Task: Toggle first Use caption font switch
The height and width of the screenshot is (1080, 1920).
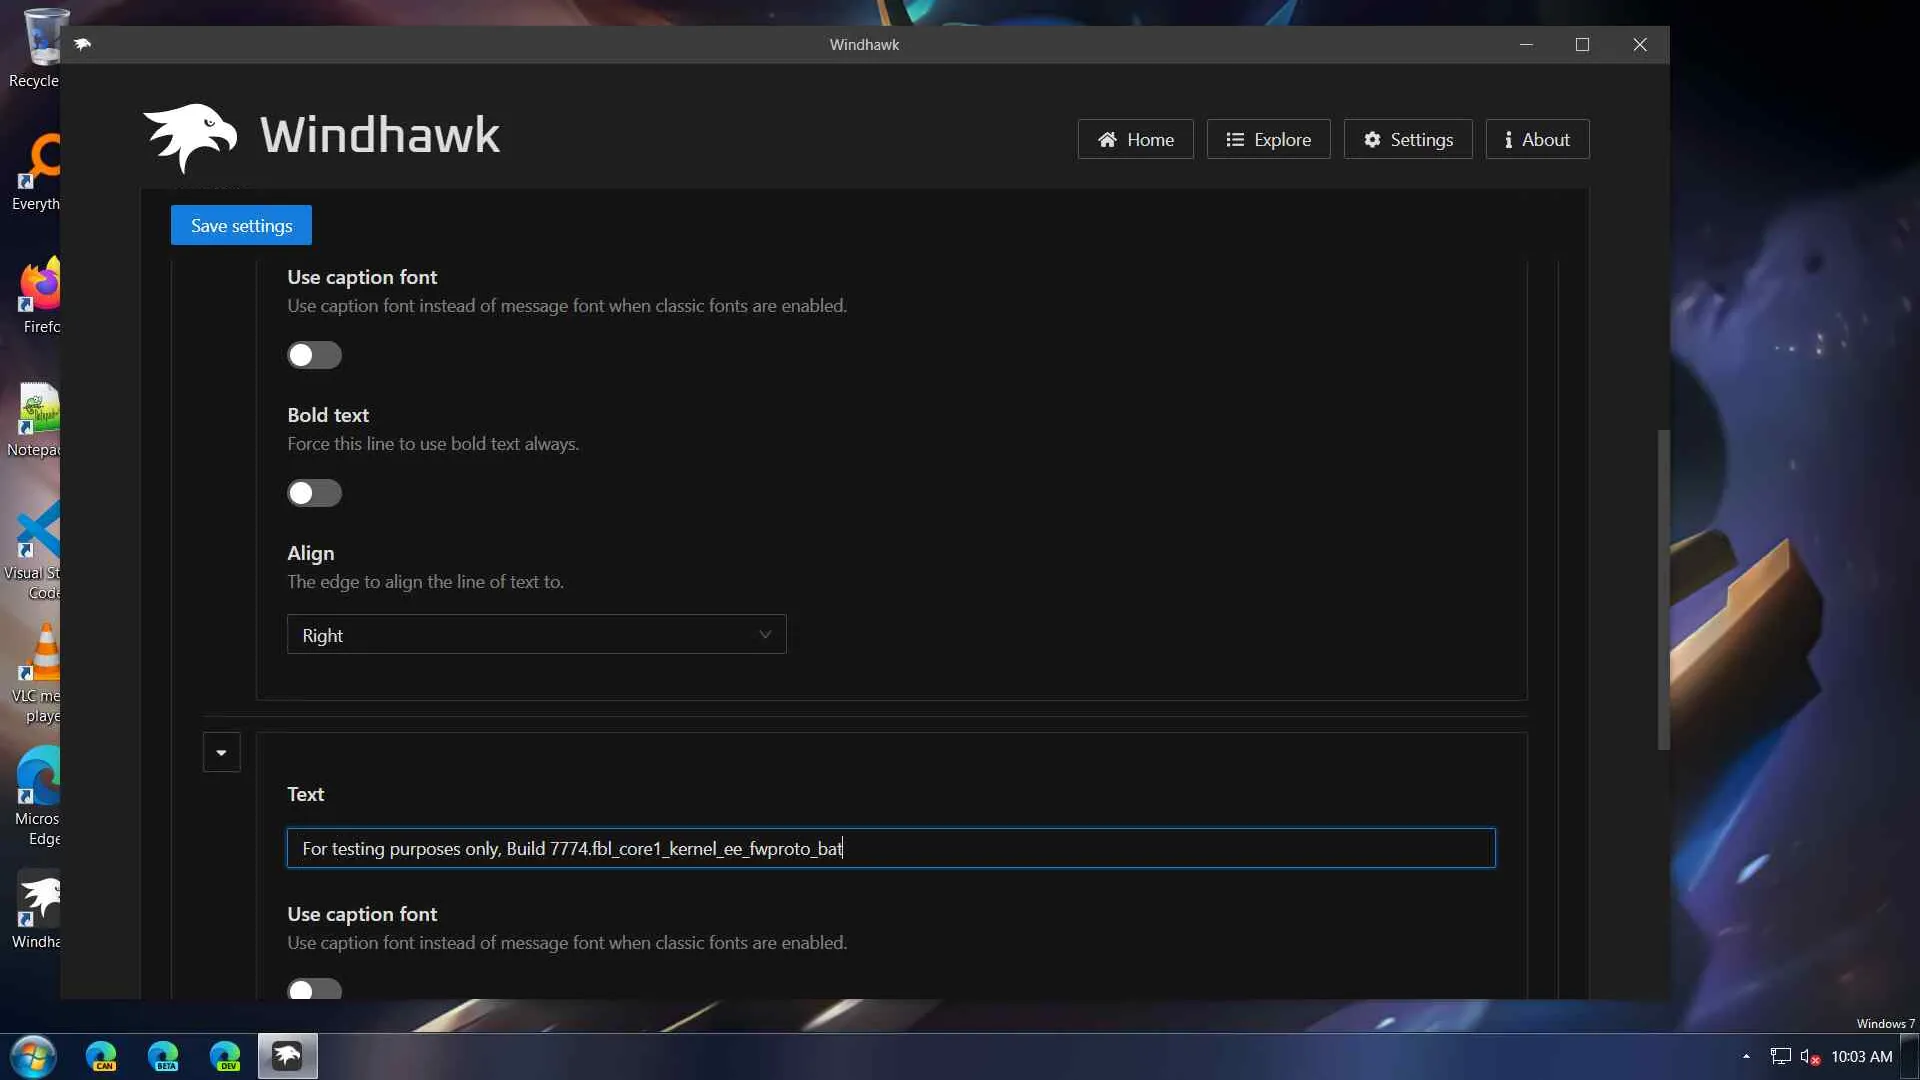Action: click(x=314, y=355)
